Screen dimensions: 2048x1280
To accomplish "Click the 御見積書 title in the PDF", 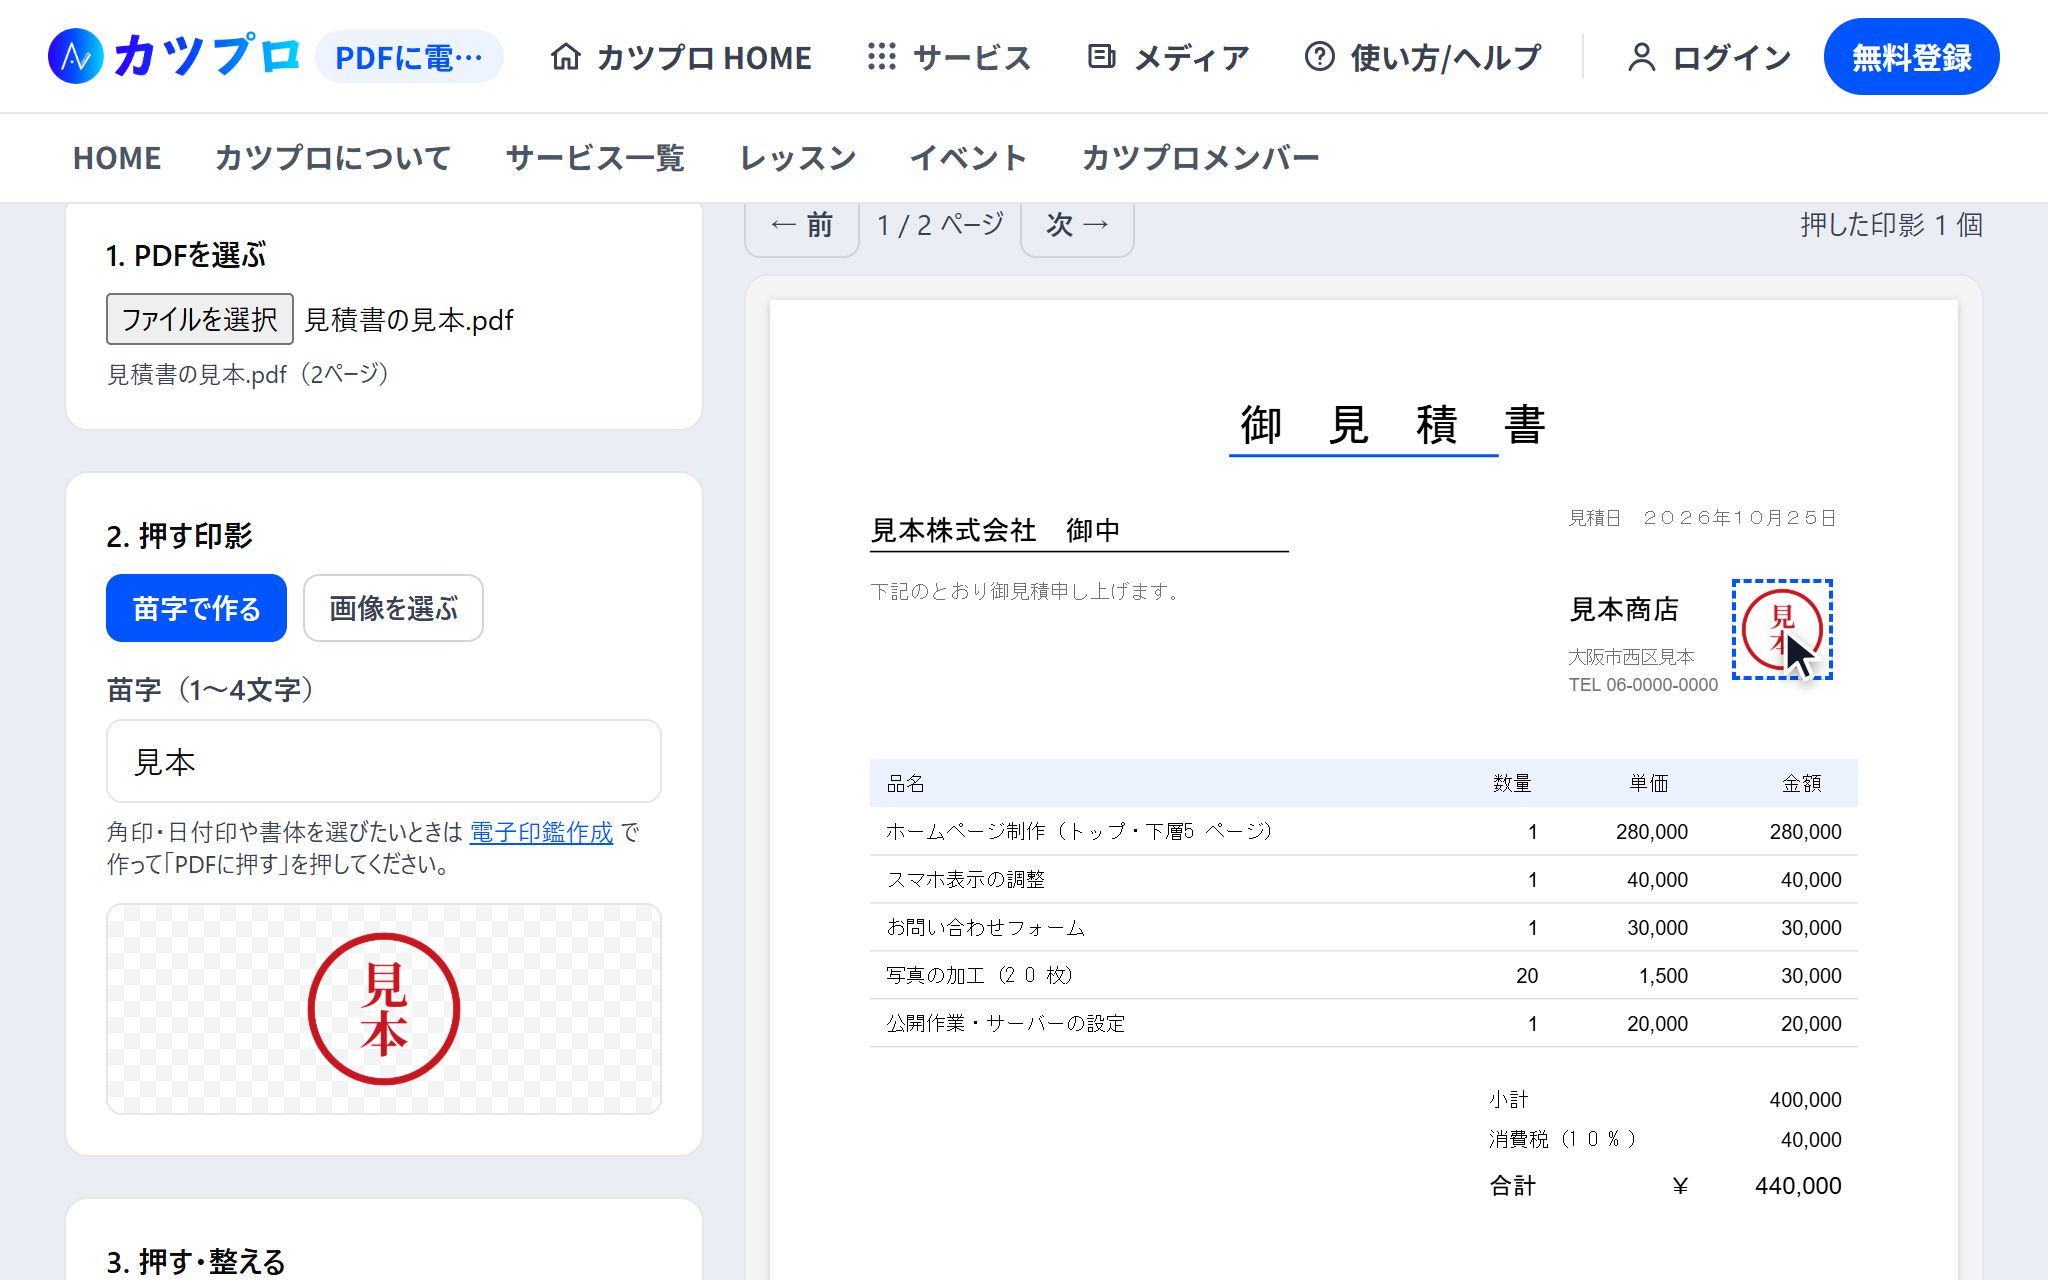I will pyautogui.click(x=1393, y=424).
